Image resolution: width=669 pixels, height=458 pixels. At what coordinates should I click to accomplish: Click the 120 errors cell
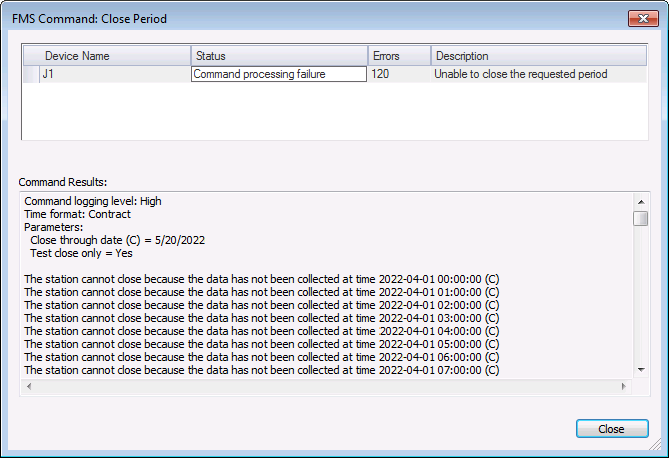tap(399, 74)
